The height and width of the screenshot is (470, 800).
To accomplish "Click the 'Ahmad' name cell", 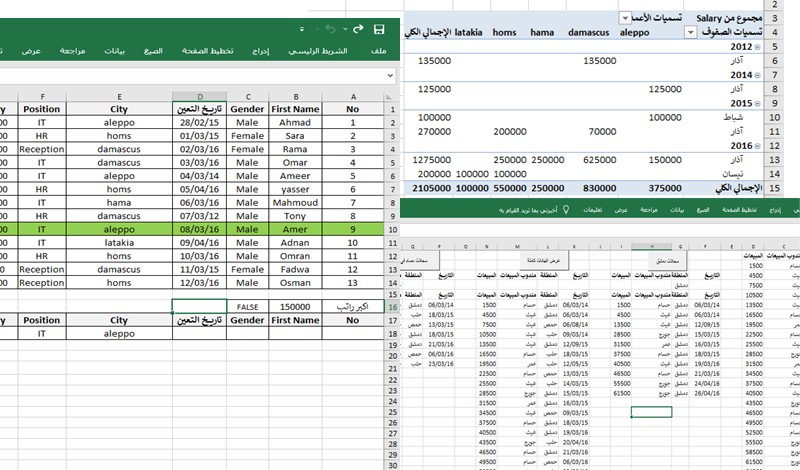I will coord(295,122).
